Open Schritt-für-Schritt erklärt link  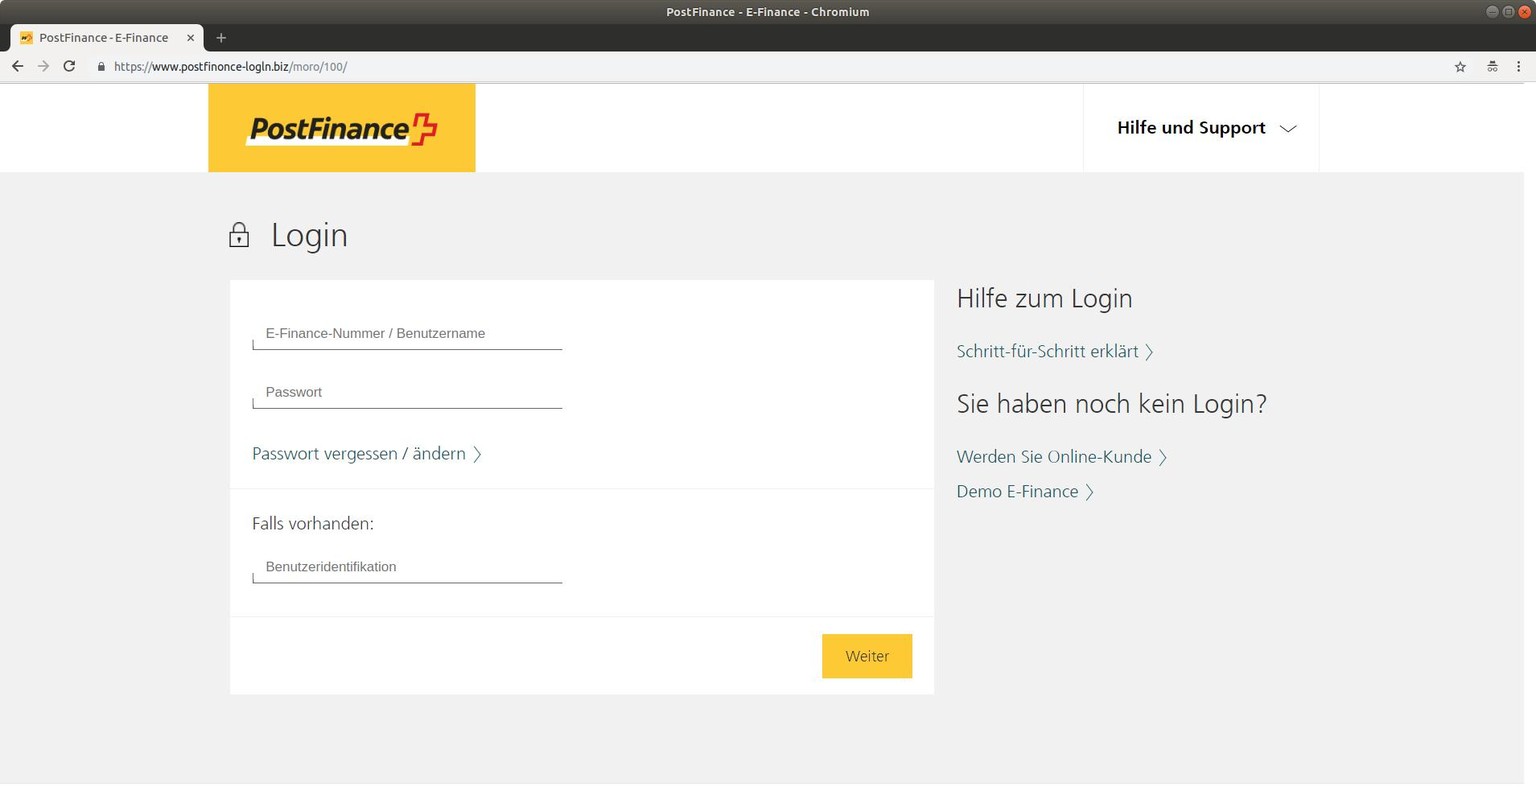click(x=1055, y=351)
